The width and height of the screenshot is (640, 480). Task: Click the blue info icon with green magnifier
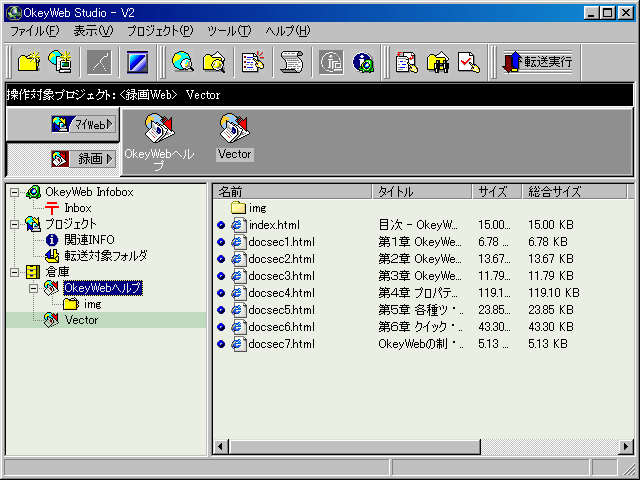point(362,62)
